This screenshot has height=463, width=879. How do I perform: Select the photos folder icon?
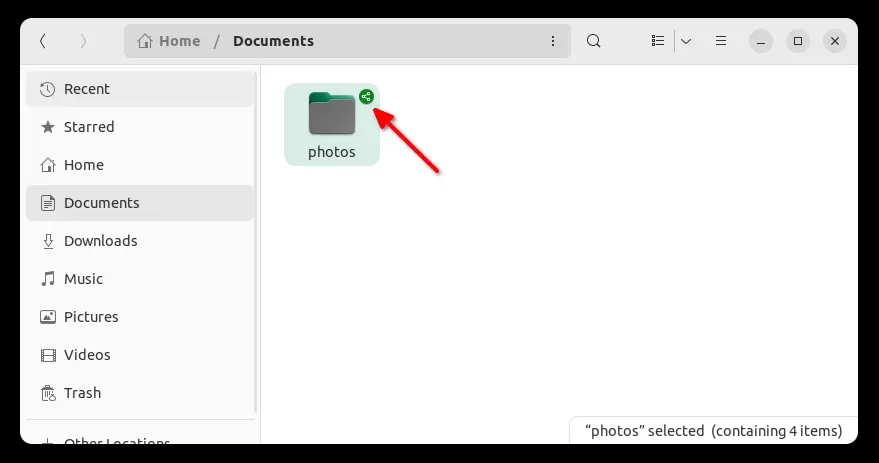coord(332,114)
